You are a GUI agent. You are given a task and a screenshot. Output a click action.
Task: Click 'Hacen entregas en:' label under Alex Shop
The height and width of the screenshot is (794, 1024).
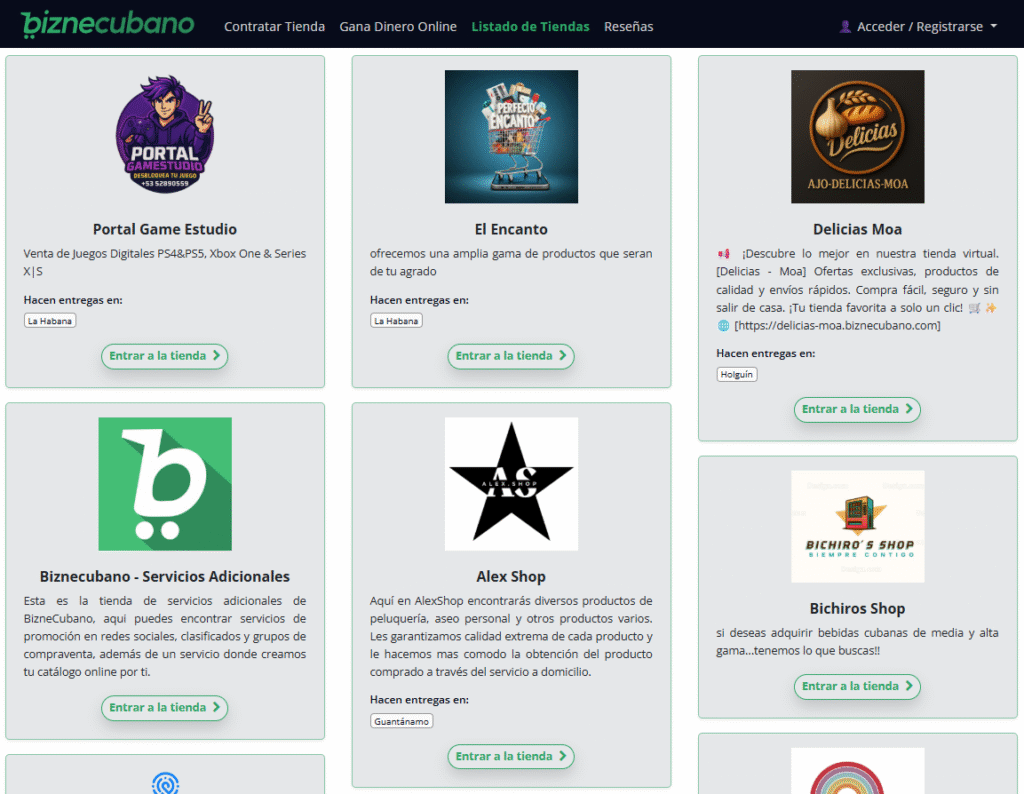419,700
